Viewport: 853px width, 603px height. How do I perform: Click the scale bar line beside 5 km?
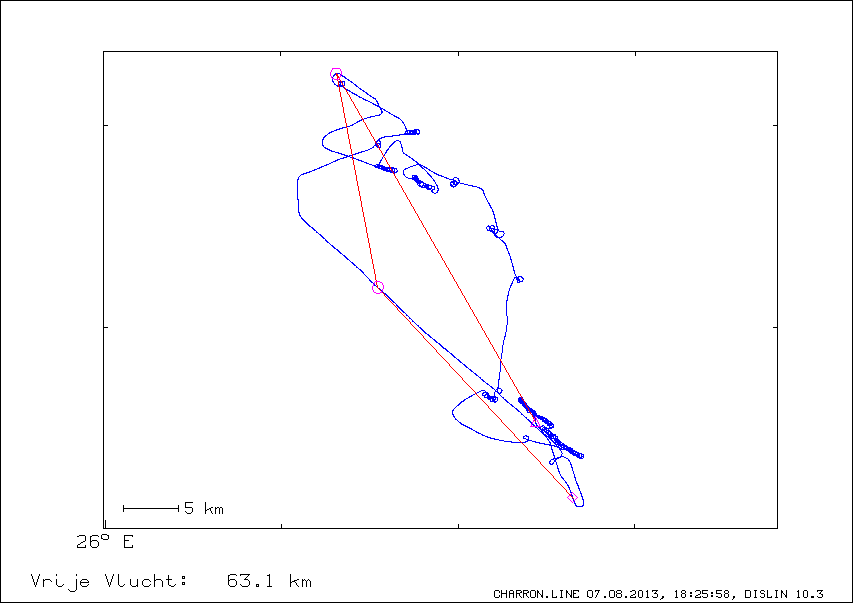point(151,508)
